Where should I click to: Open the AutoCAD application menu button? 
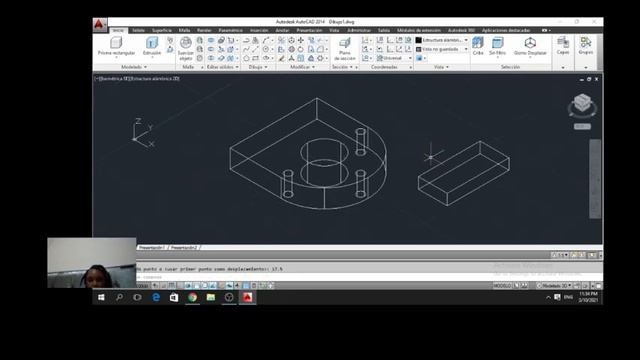pos(99,25)
